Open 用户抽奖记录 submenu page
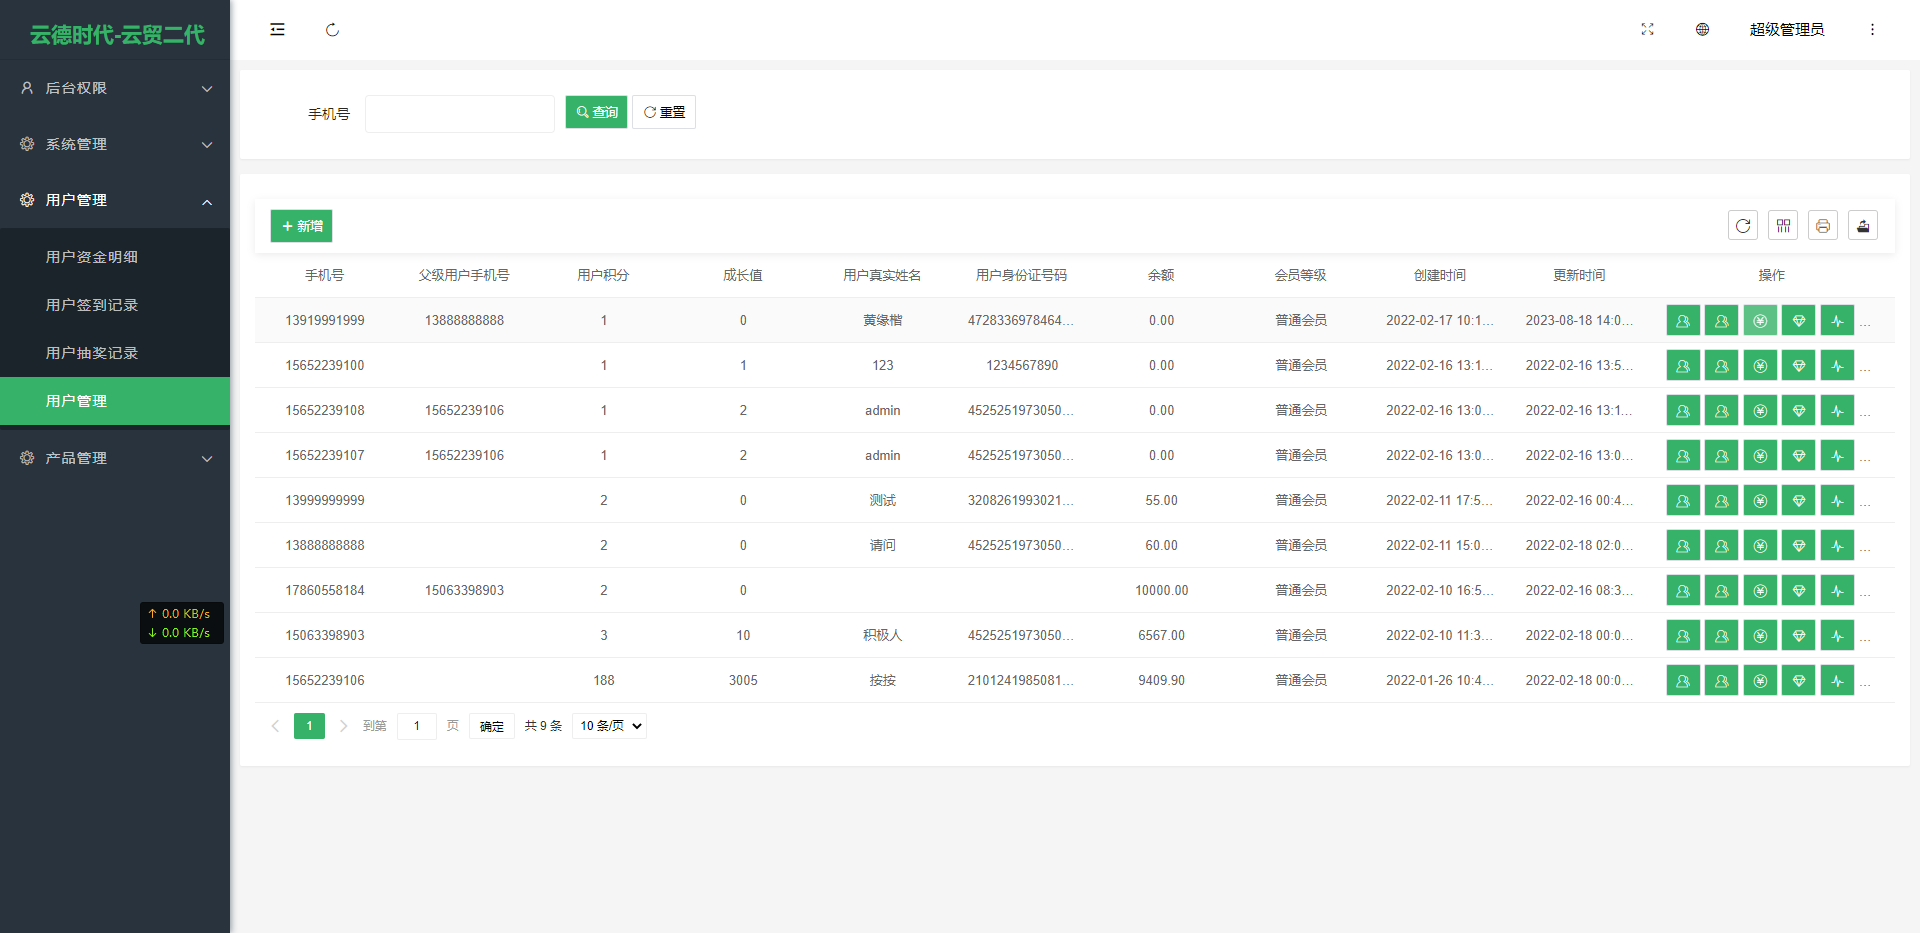Viewport: 1920px width, 933px height. coord(115,353)
